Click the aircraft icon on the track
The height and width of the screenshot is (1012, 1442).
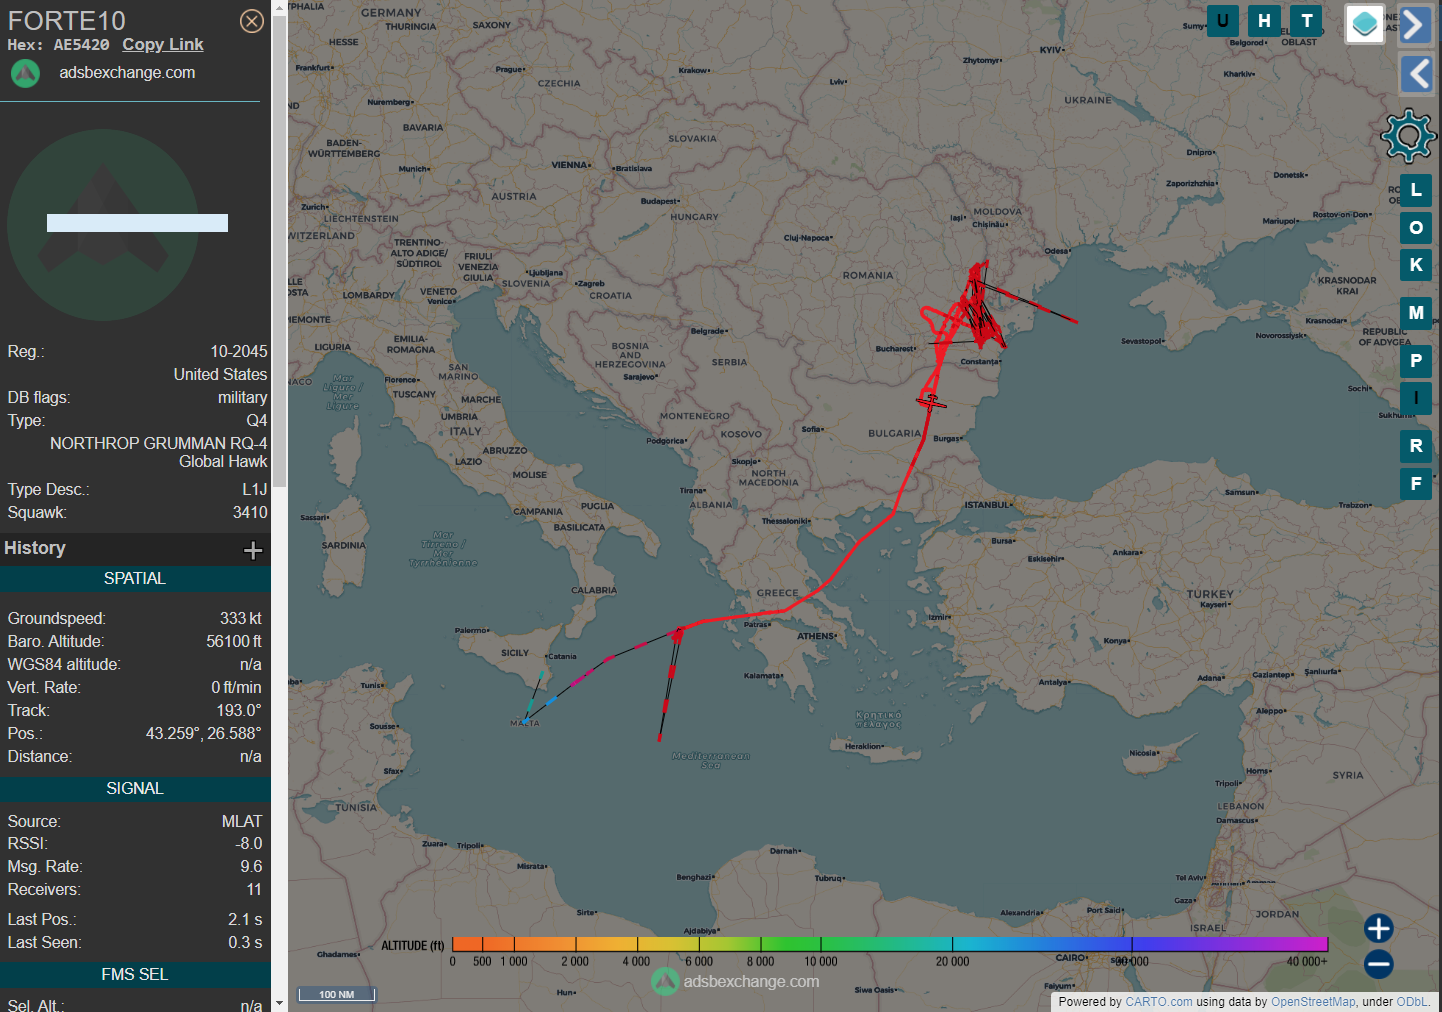tap(931, 402)
